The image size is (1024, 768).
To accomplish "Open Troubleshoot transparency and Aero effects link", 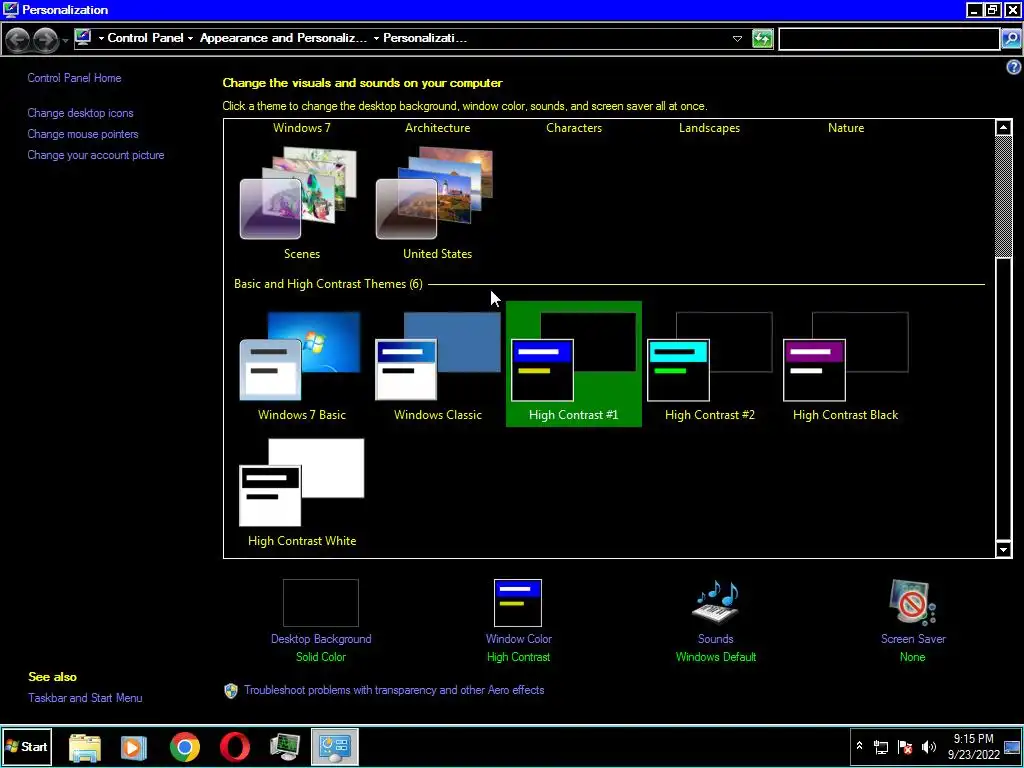I will click(394, 690).
